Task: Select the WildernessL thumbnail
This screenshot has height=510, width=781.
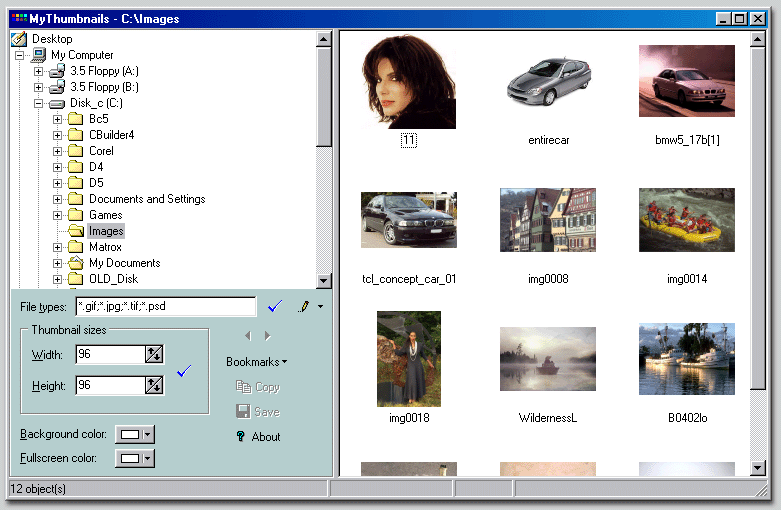Action: pyautogui.click(x=548, y=359)
